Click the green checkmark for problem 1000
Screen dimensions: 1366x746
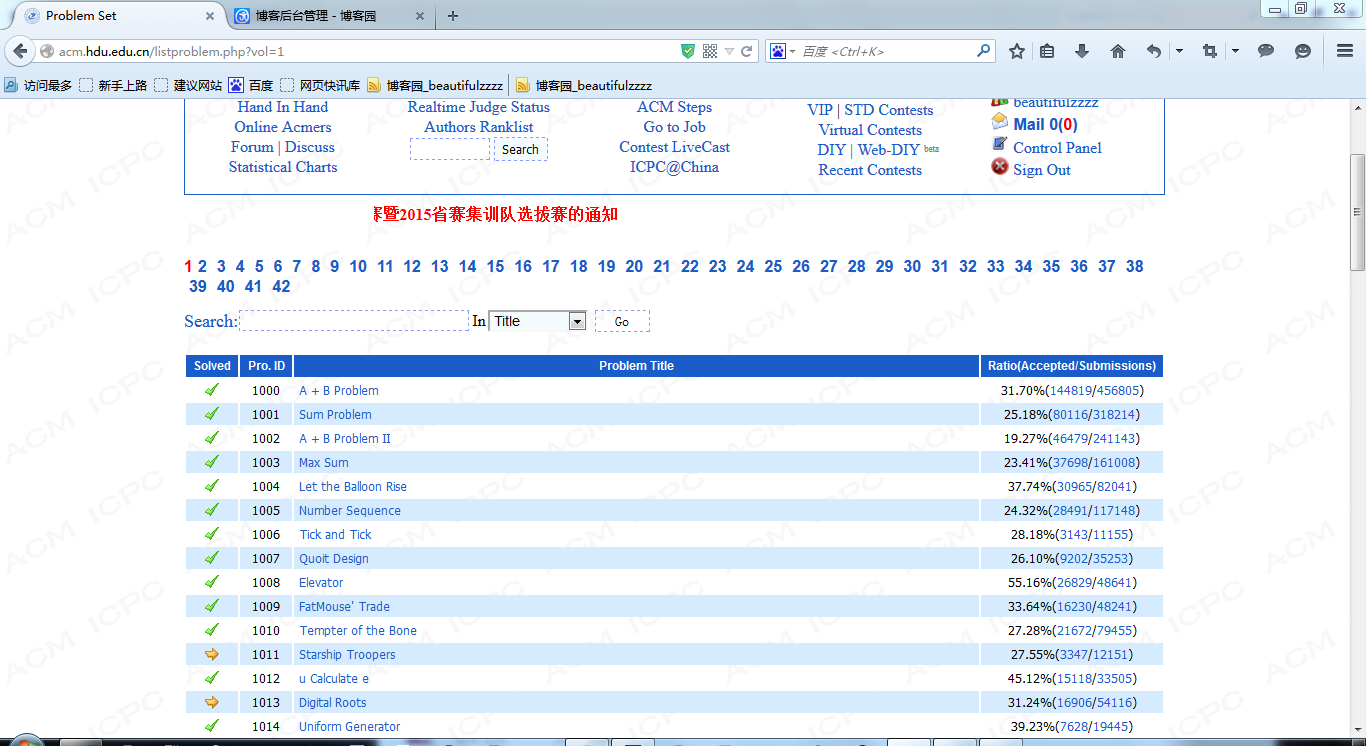pyautogui.click(x=212, y=390)
